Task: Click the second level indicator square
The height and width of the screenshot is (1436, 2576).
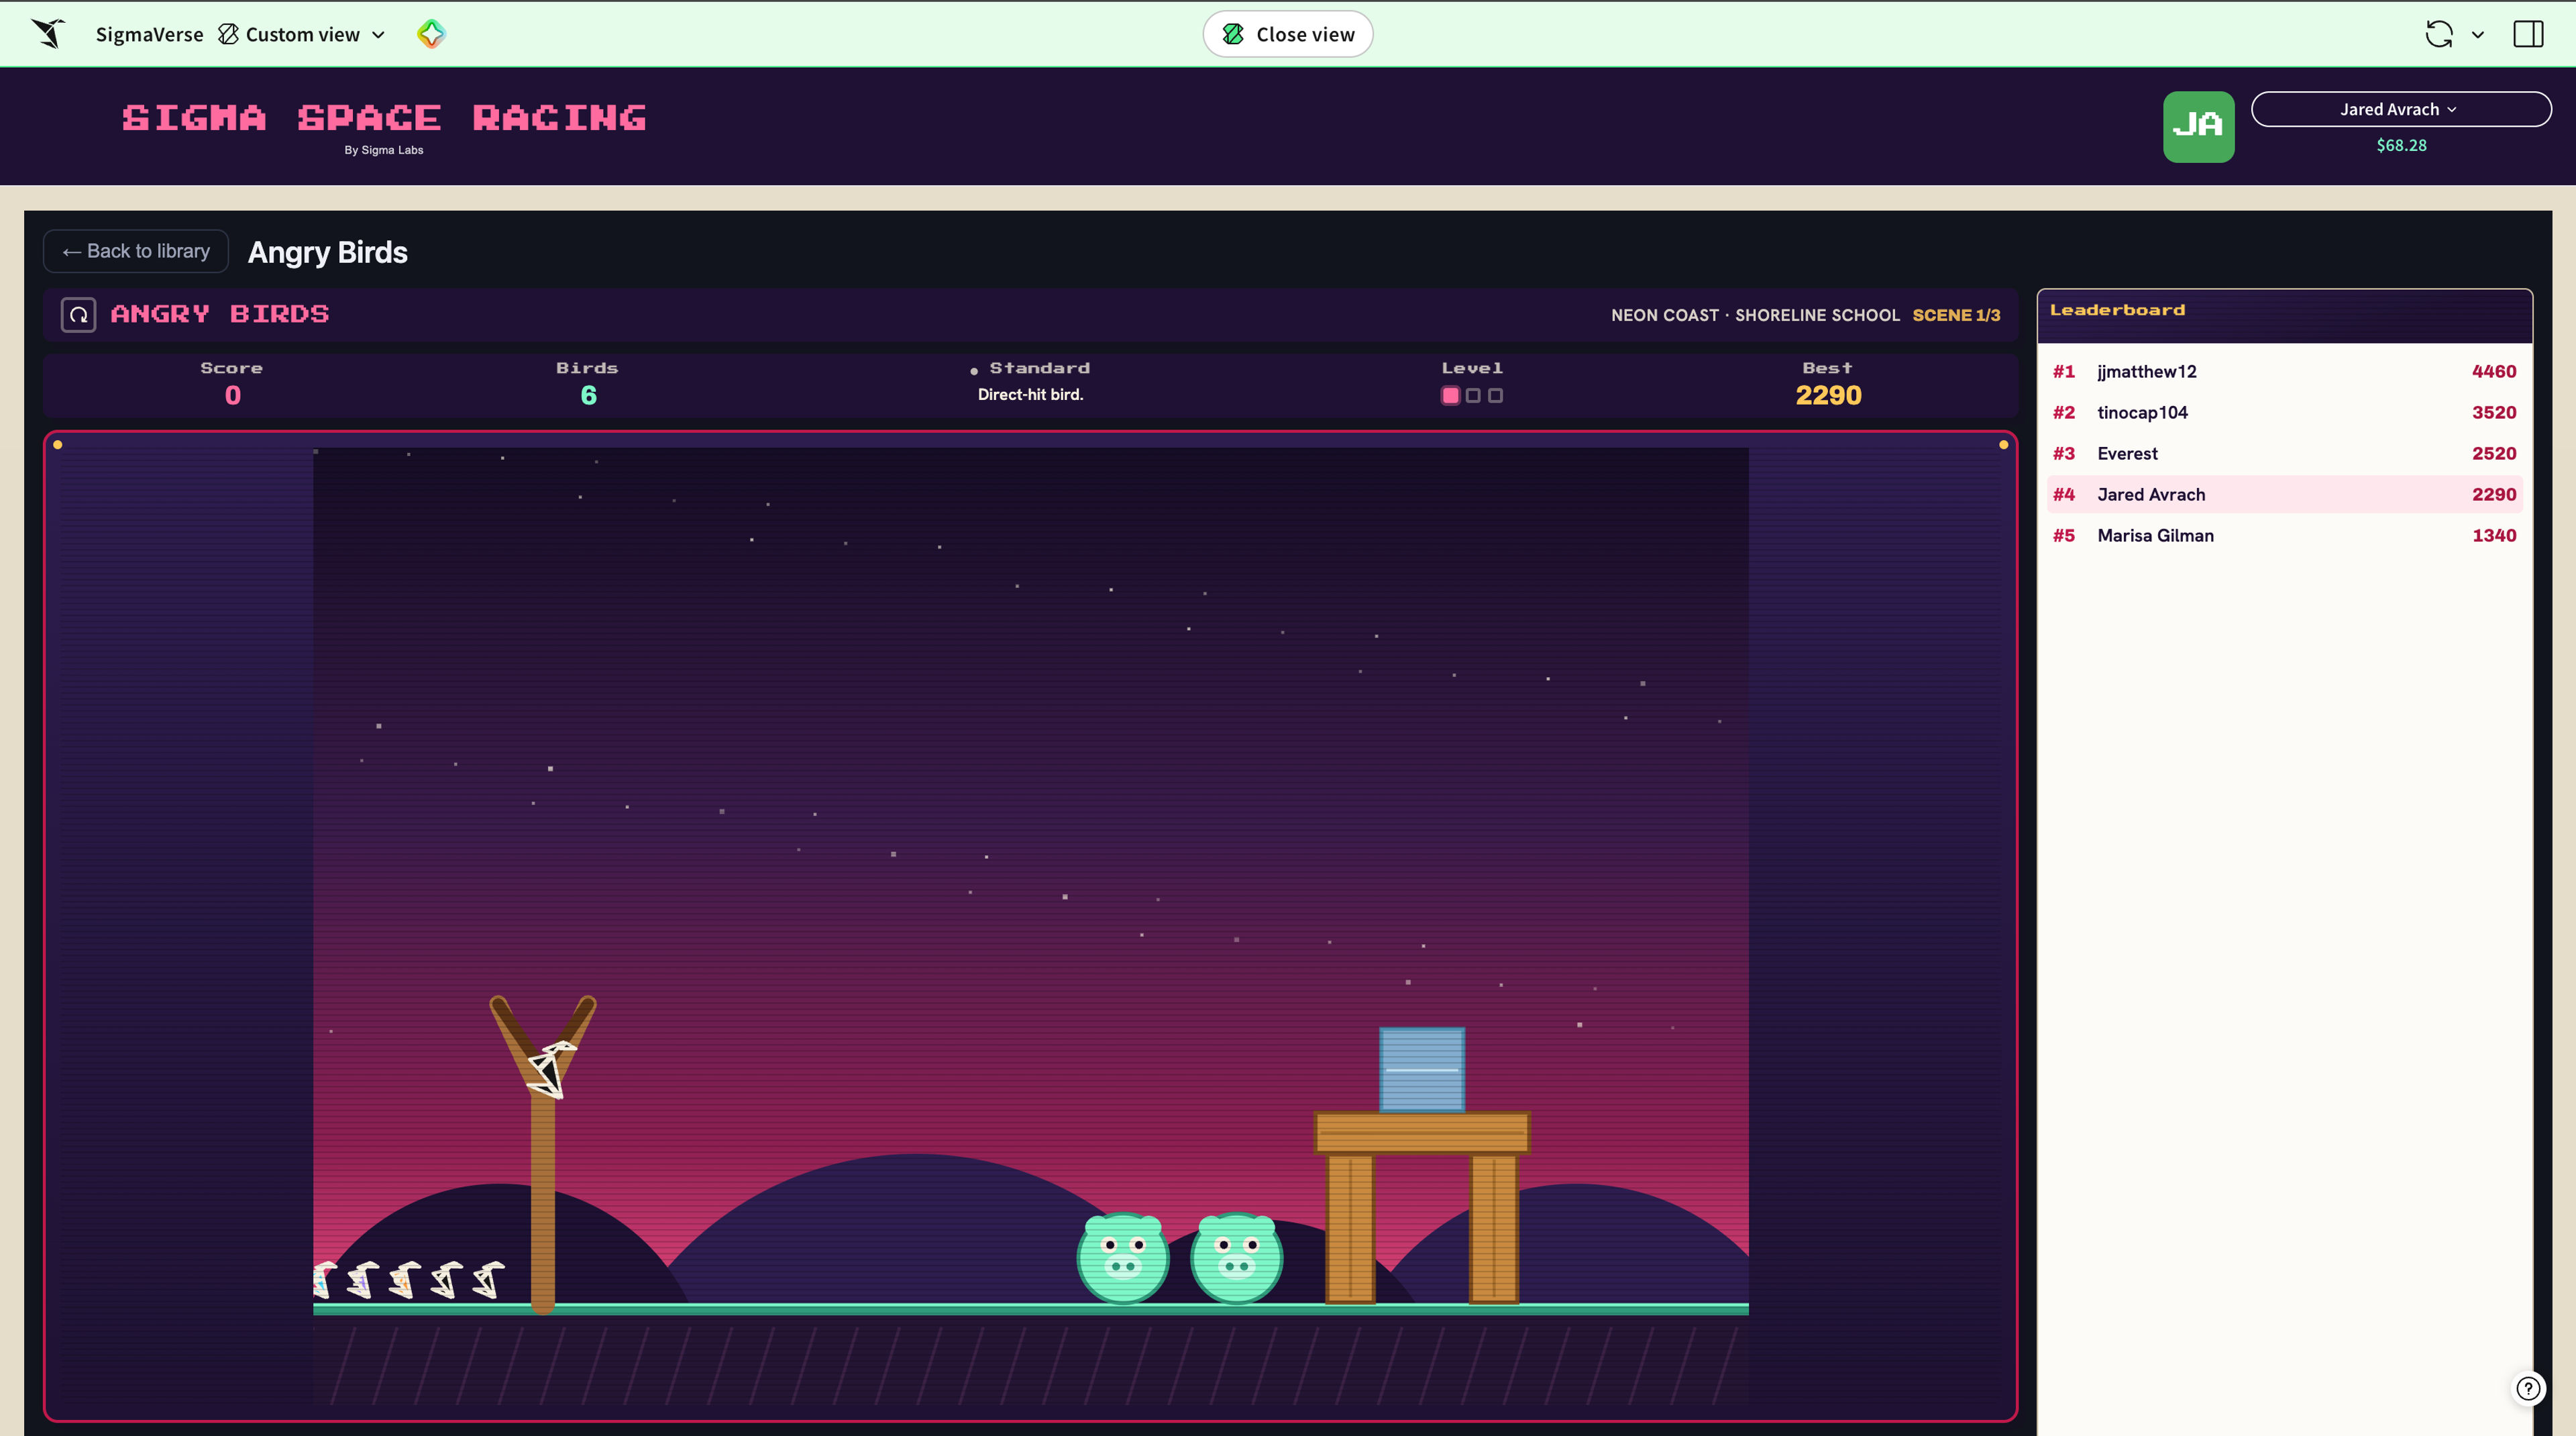Action: [x=1473, y=395]
